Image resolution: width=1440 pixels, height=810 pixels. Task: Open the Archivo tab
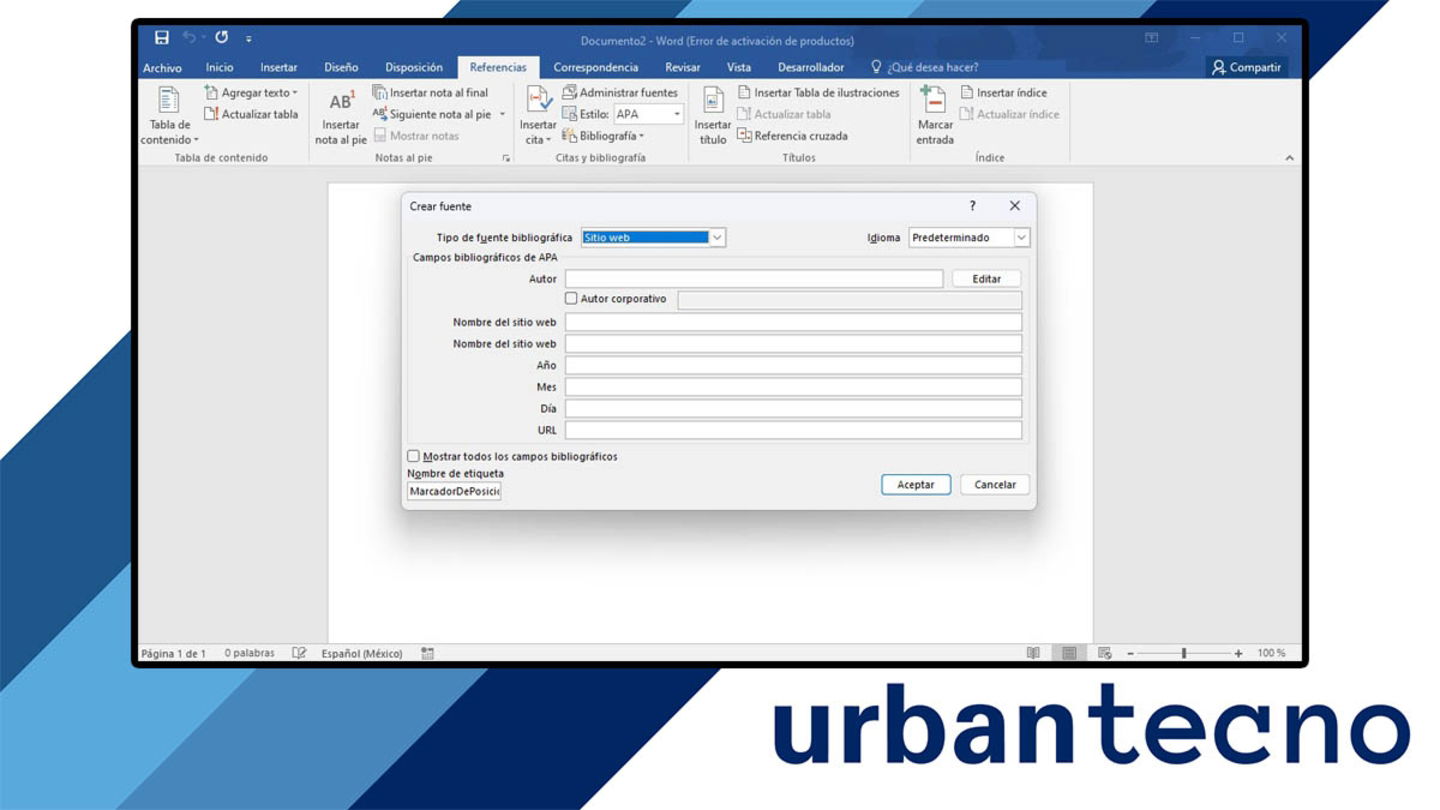coord(162,68)
